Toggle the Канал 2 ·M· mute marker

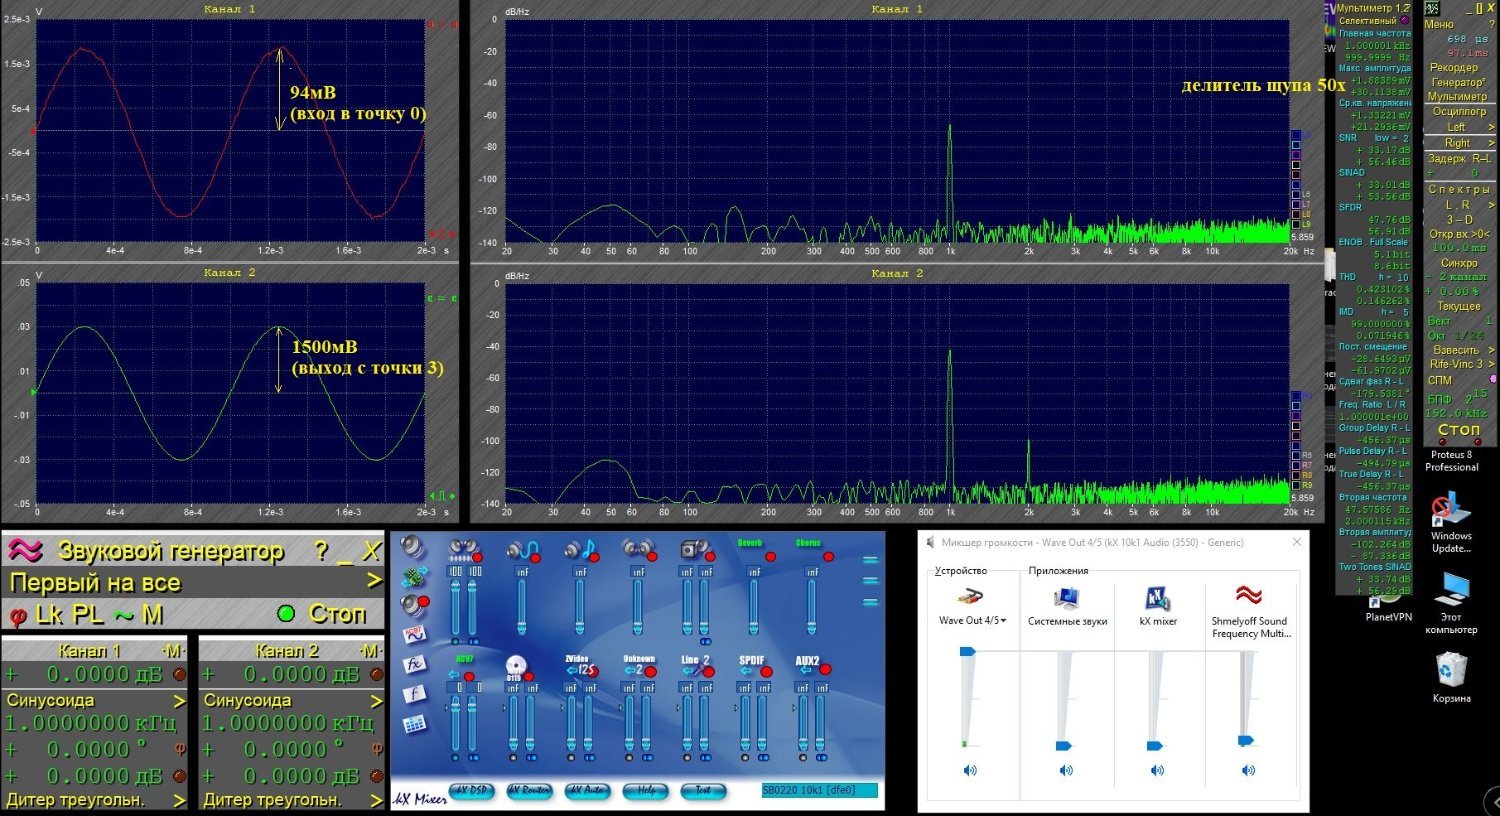(x=370, y=651)
